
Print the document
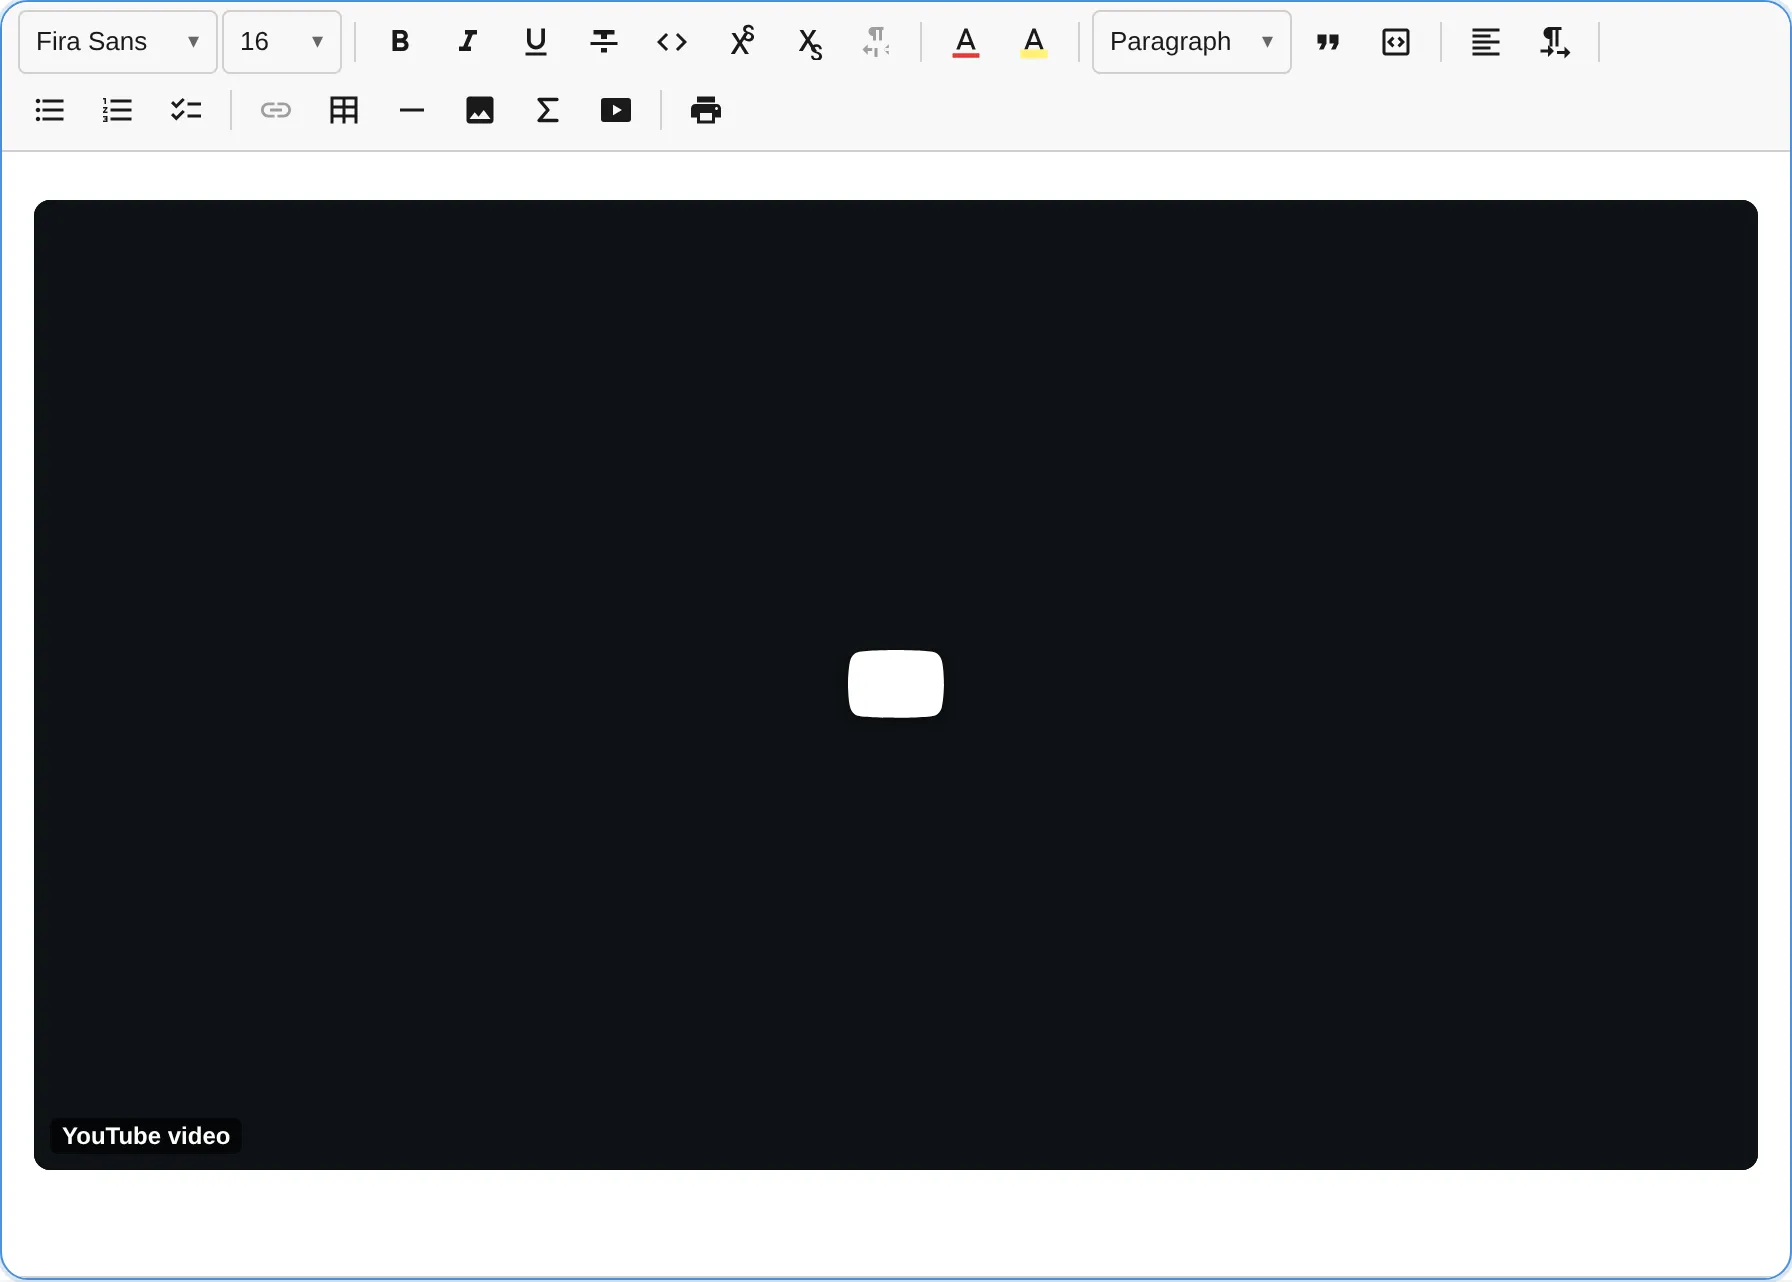click(706, 110)
